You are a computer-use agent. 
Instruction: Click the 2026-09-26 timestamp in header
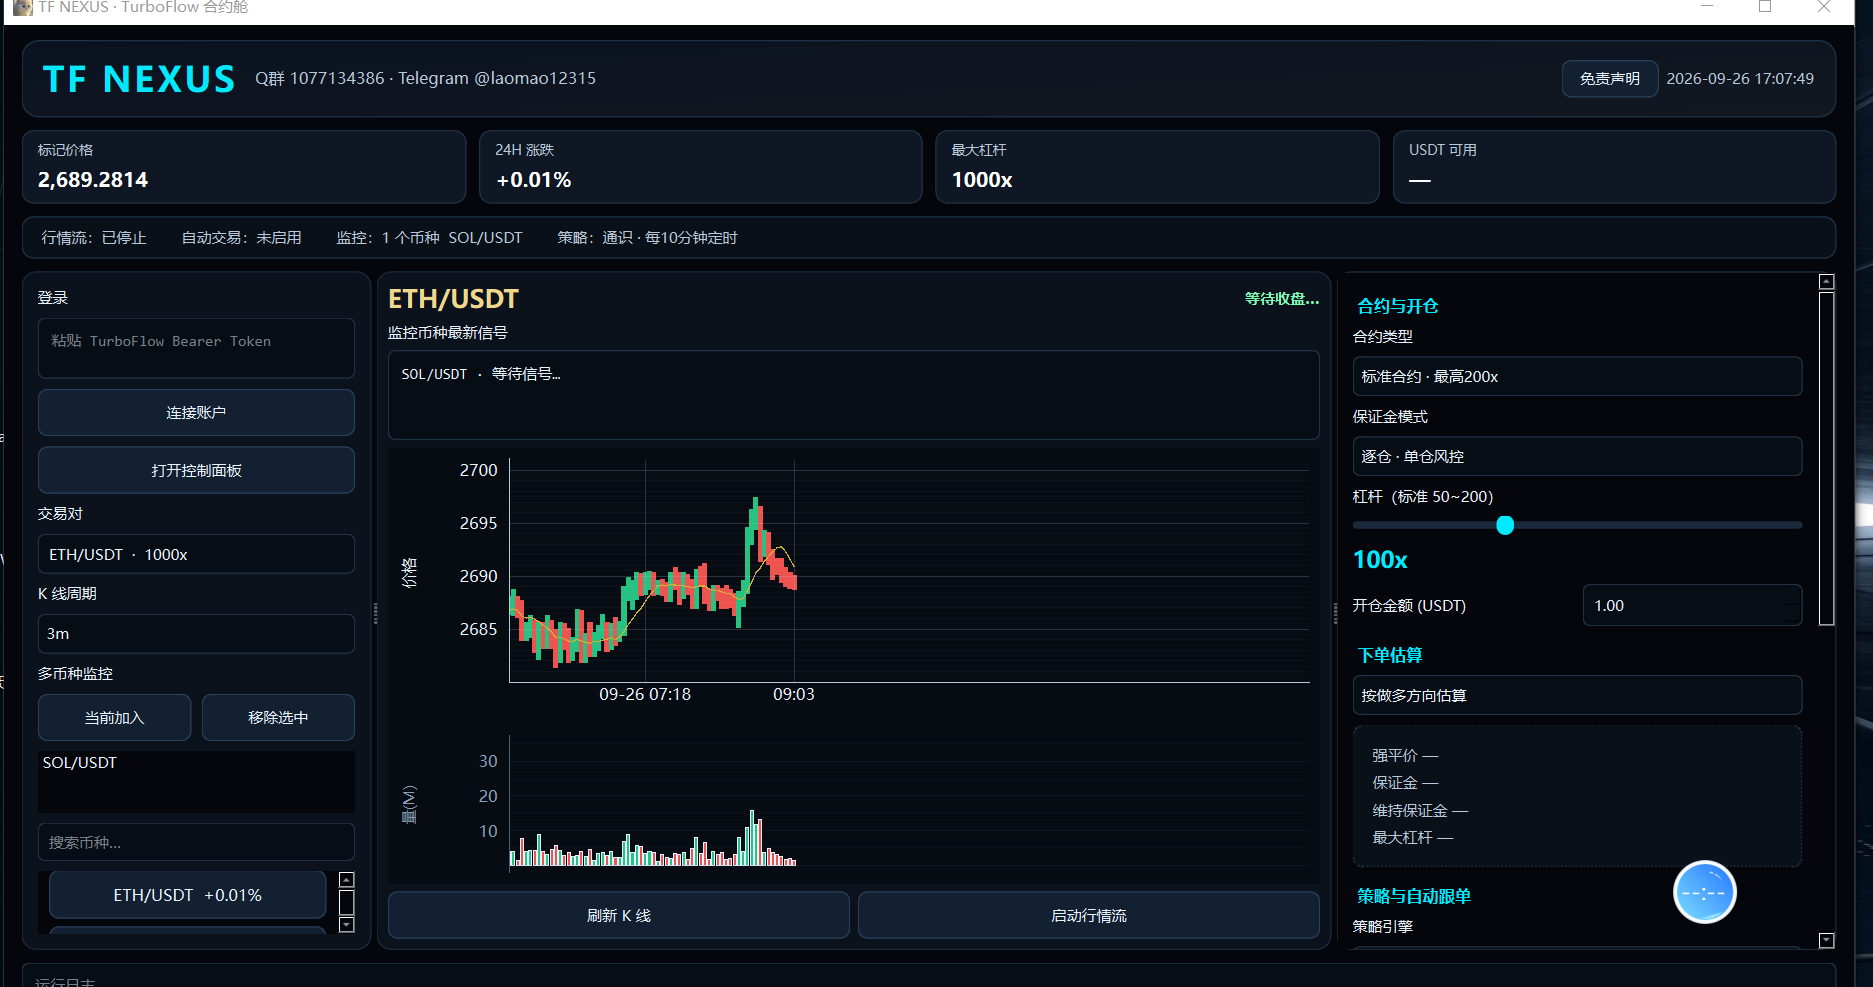pyautogui.click(x=1740, y=79)
